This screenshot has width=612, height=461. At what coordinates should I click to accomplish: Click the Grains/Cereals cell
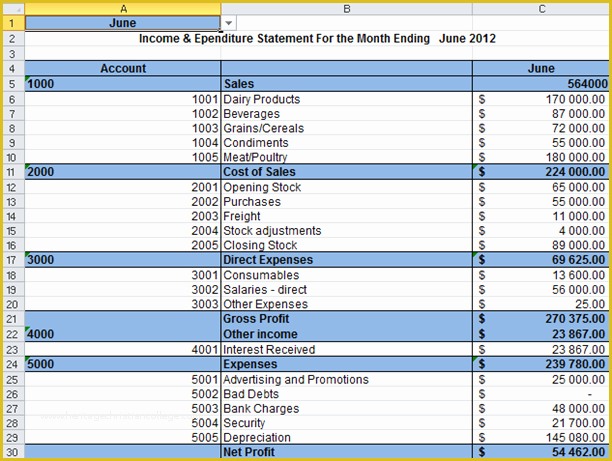347,128
